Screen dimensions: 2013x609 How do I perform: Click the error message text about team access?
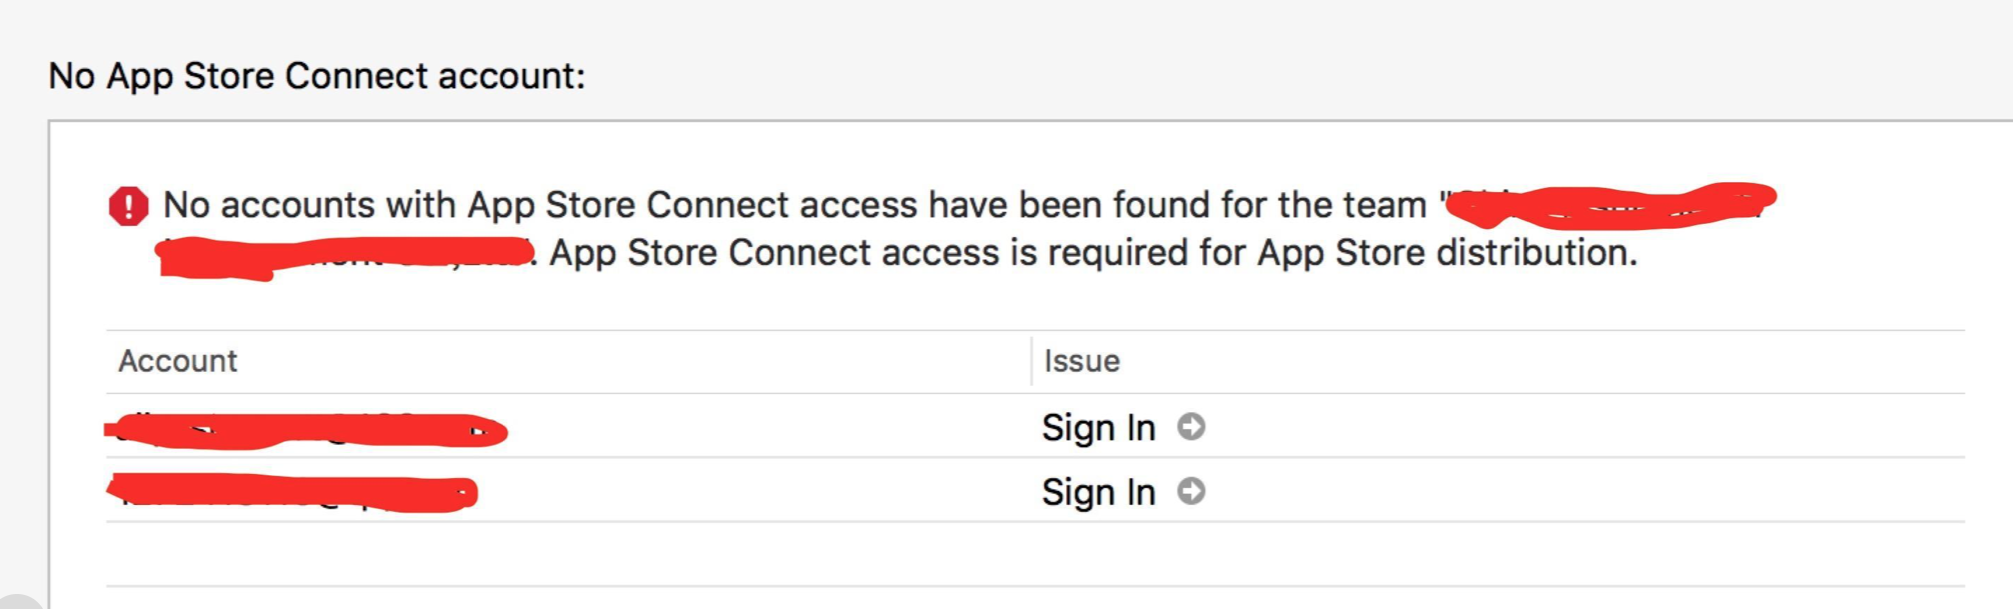800,204
